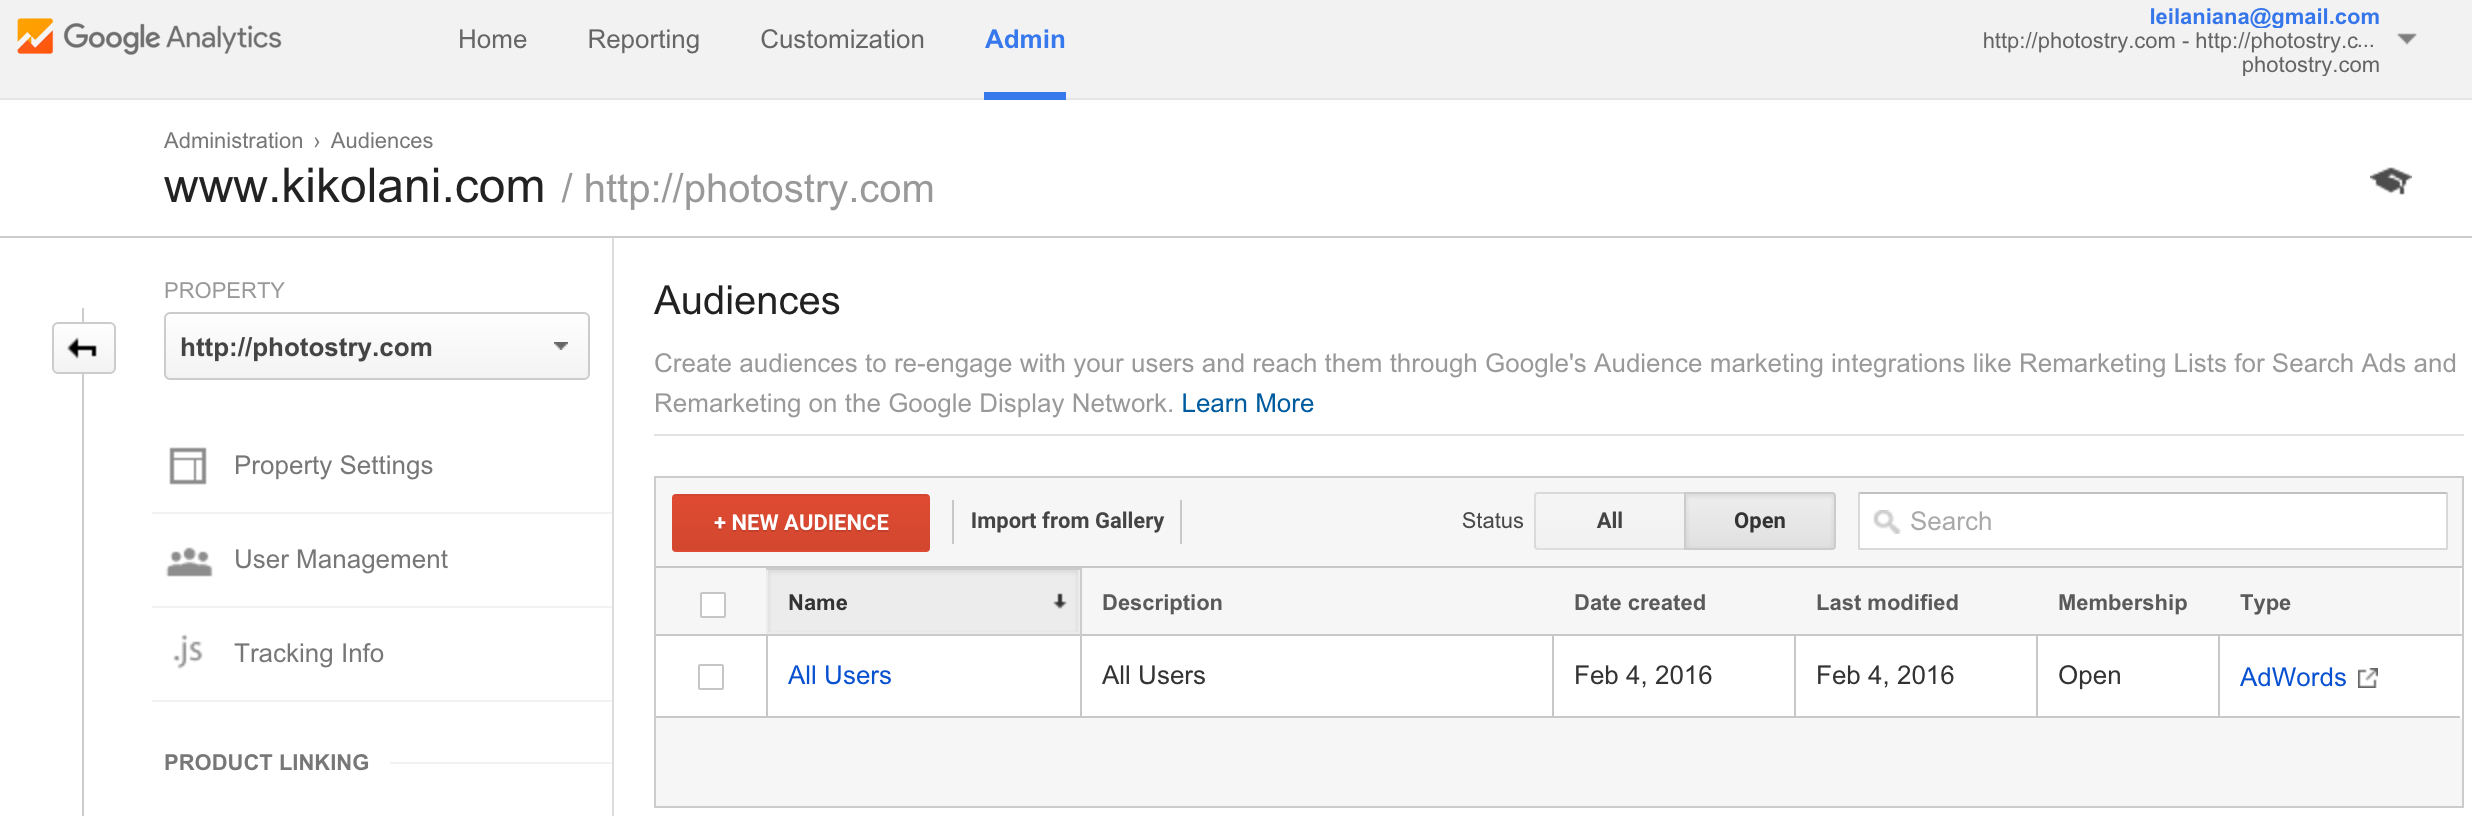This screenshot has width=2472, height=816.
Task: Toggle the select-all header checkbox
Action: coord(713,604)
